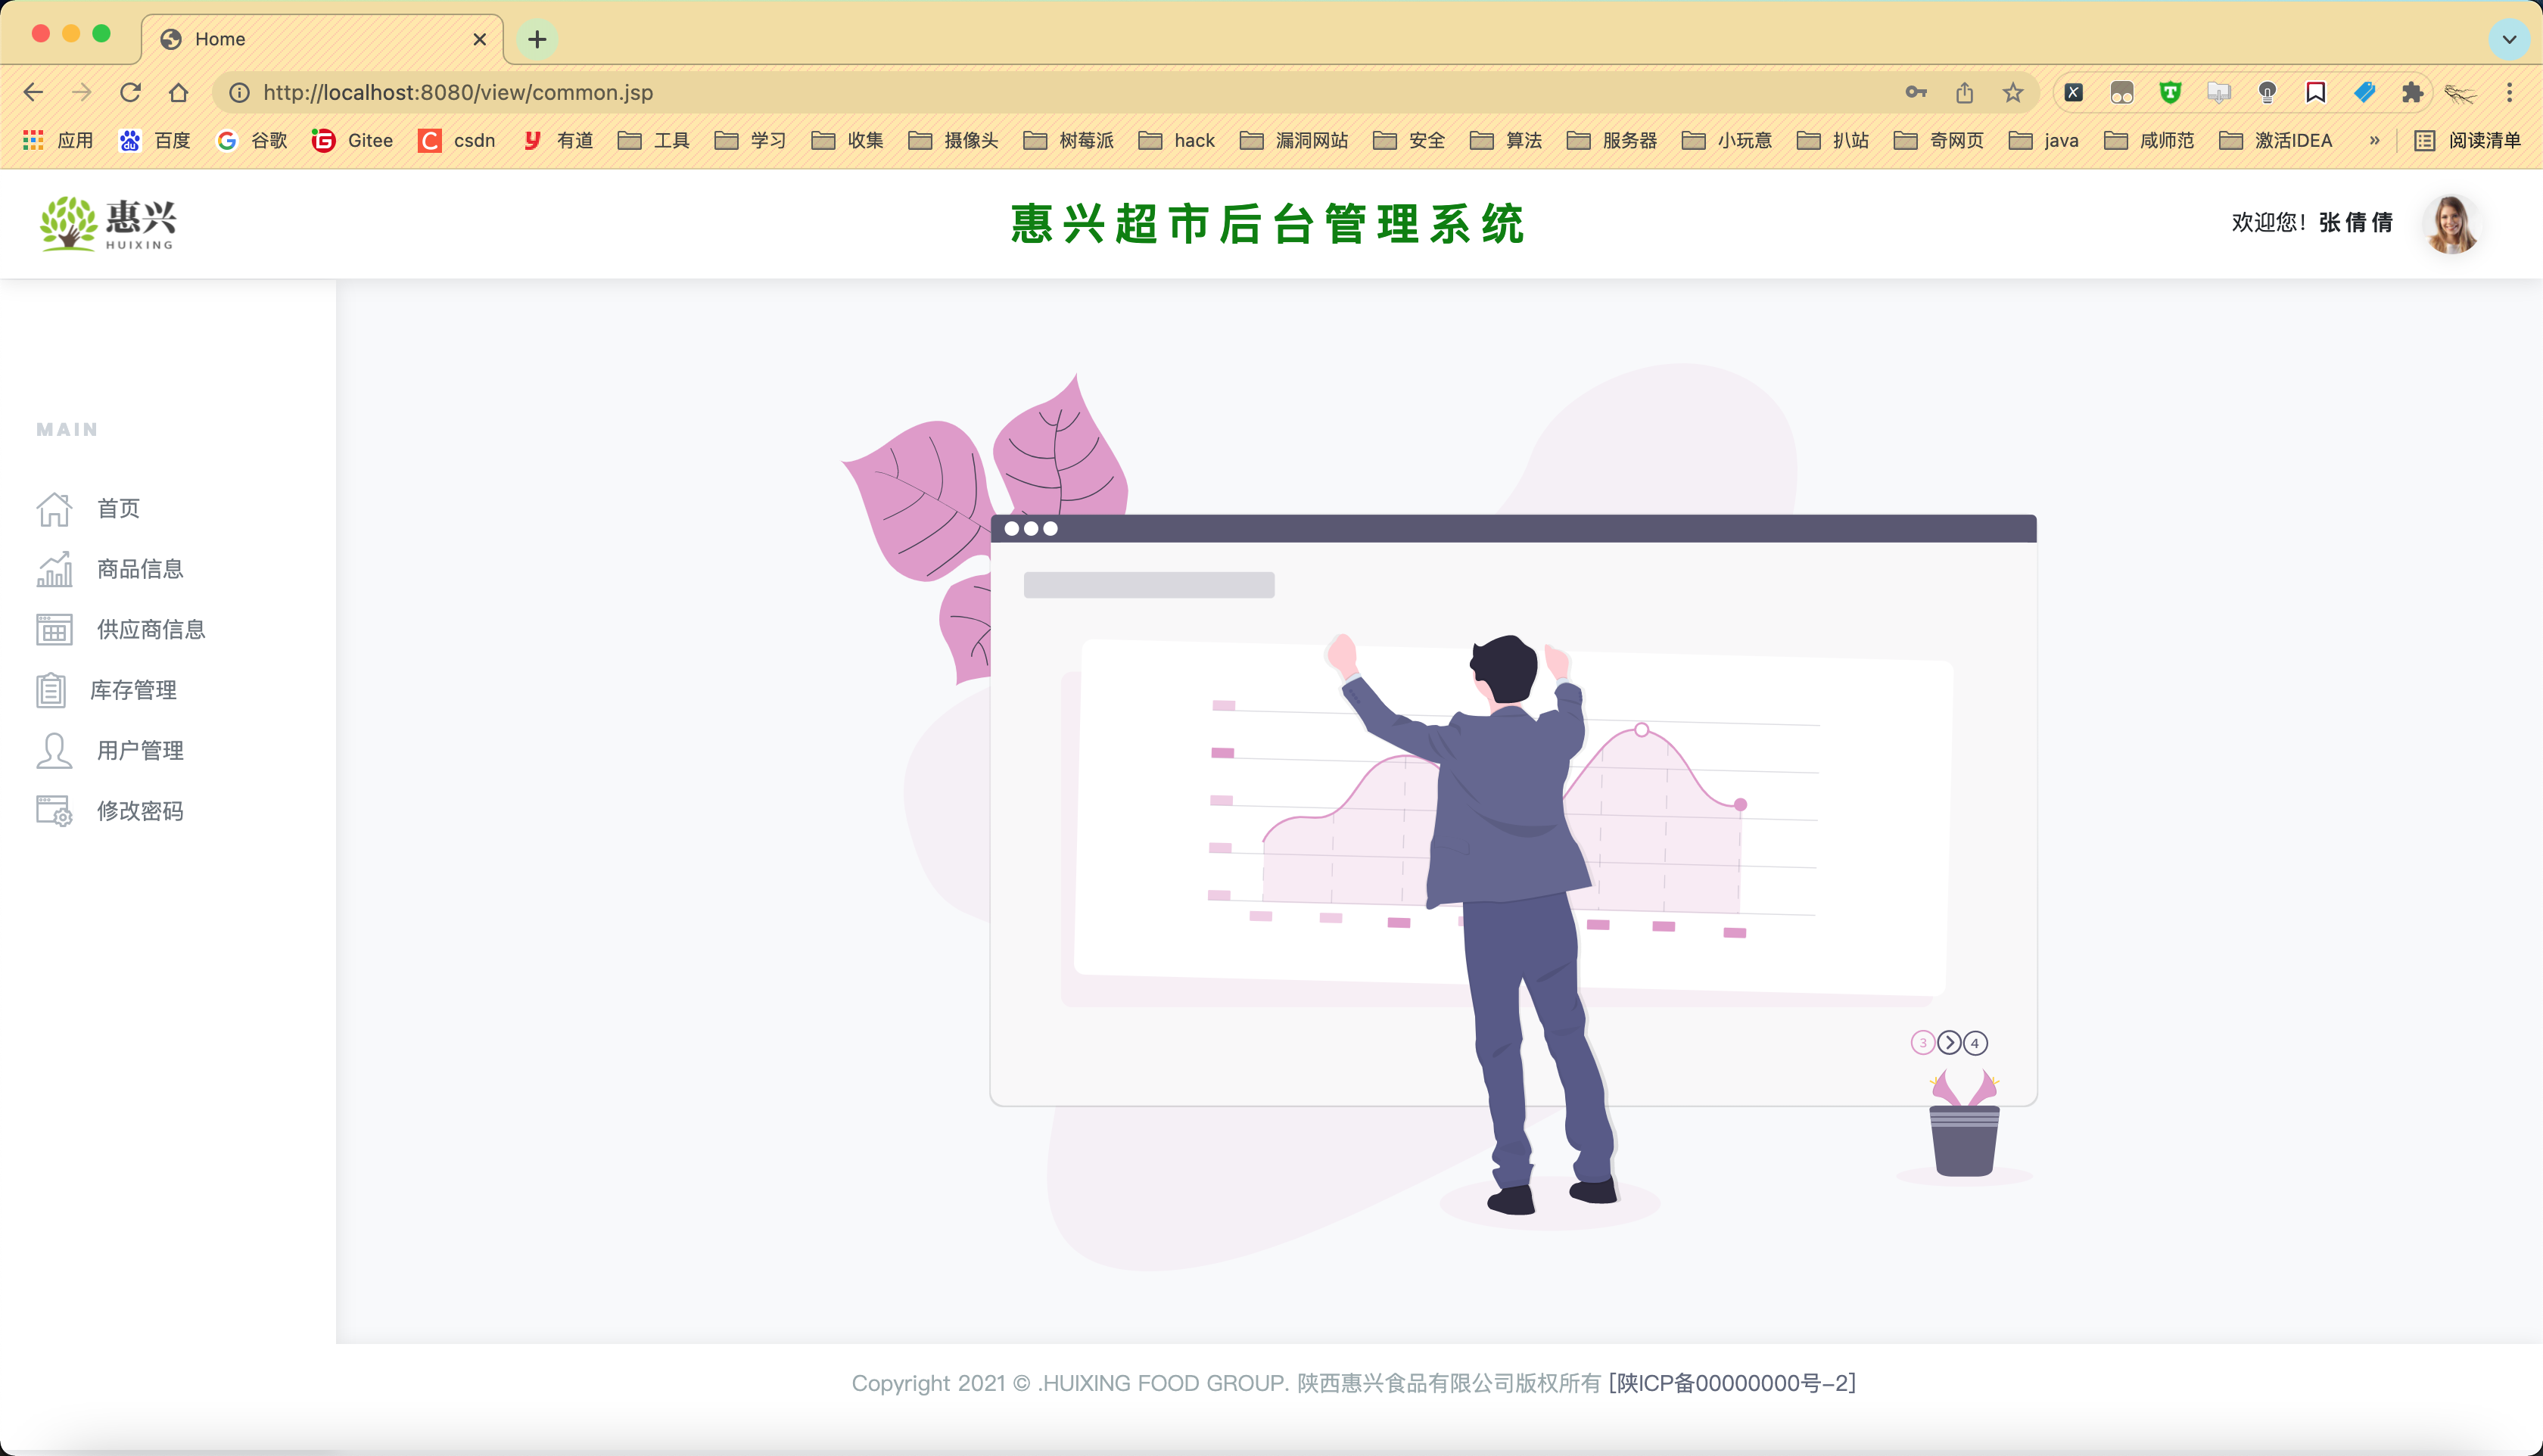
Task: Click the person icon beside 用户管理
Action: pos(54,751)
